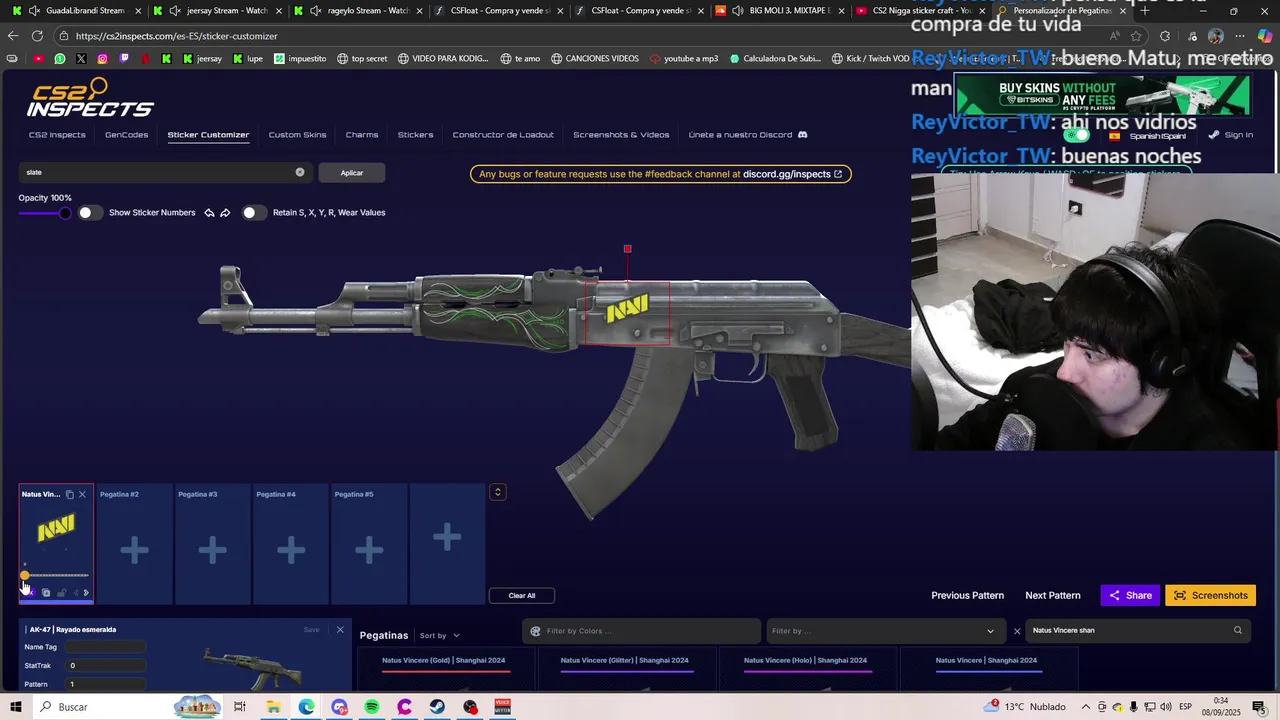Viewport: 1280px width, 720px height.
Task: Click next arrow on Natus Vincere sticker slot
Action: [x=86, y=593]
